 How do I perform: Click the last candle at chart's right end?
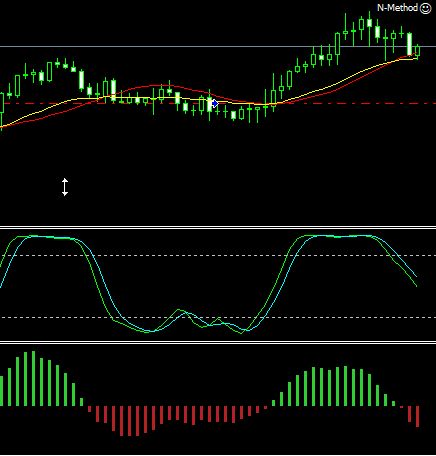418,51
